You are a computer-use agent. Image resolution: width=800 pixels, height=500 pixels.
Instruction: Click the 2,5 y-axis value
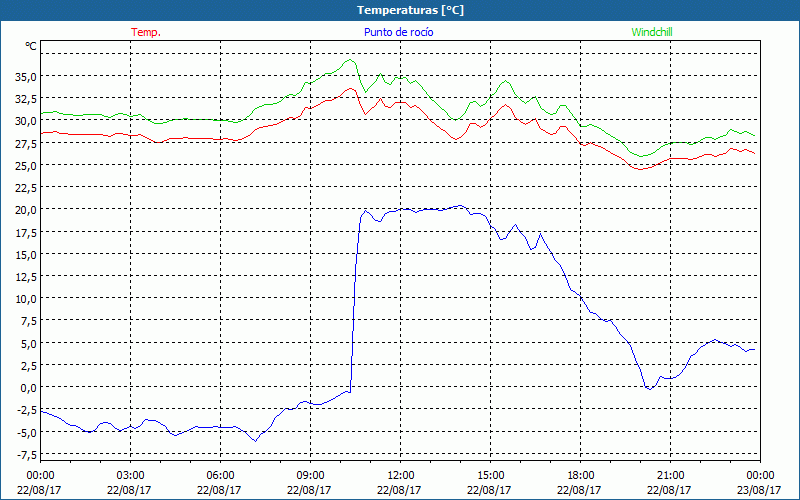point(29,365)
